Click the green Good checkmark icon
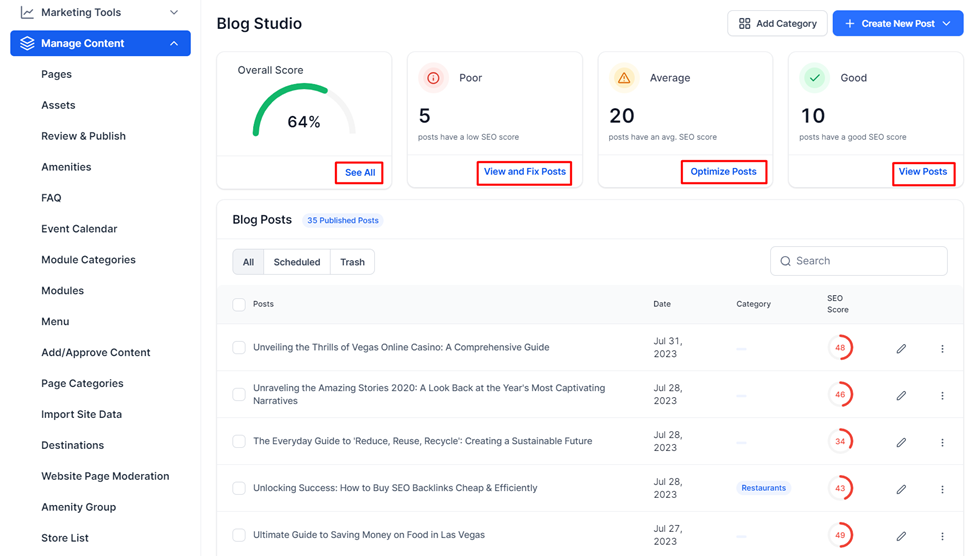The width and height of the screenshot is (975, 556). click(814, 78)
